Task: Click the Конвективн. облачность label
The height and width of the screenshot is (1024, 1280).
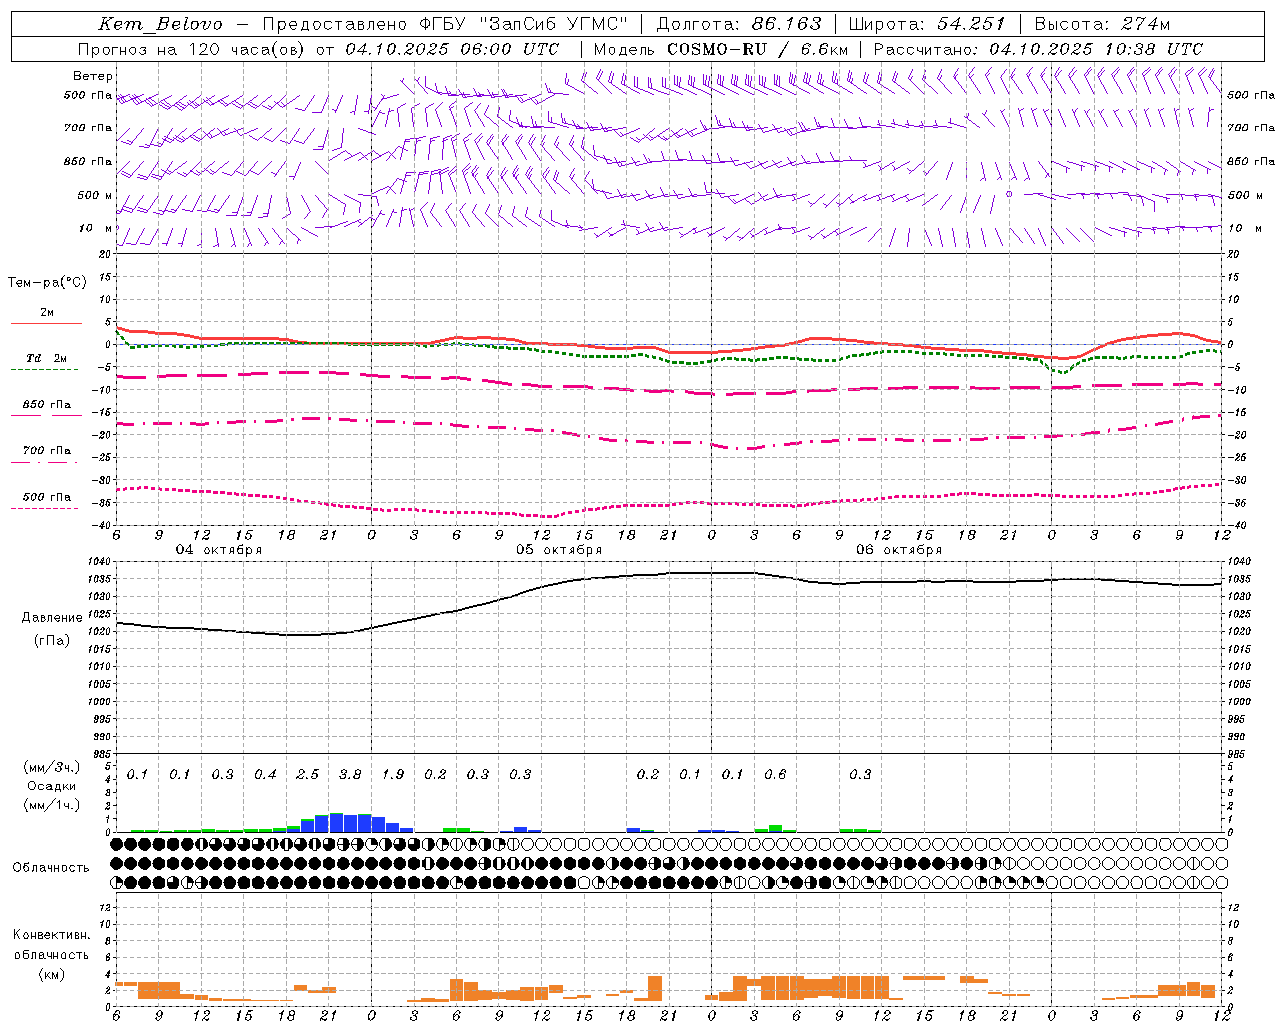Action: [51, 944]
